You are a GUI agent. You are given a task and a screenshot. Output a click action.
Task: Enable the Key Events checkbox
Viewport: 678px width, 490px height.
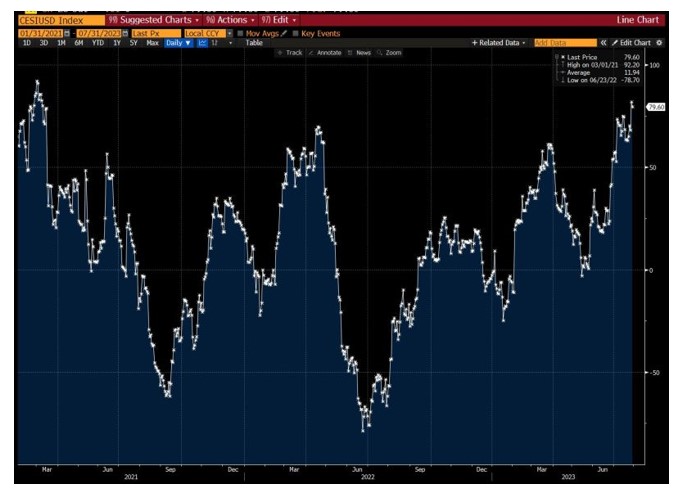click(296, 33)
